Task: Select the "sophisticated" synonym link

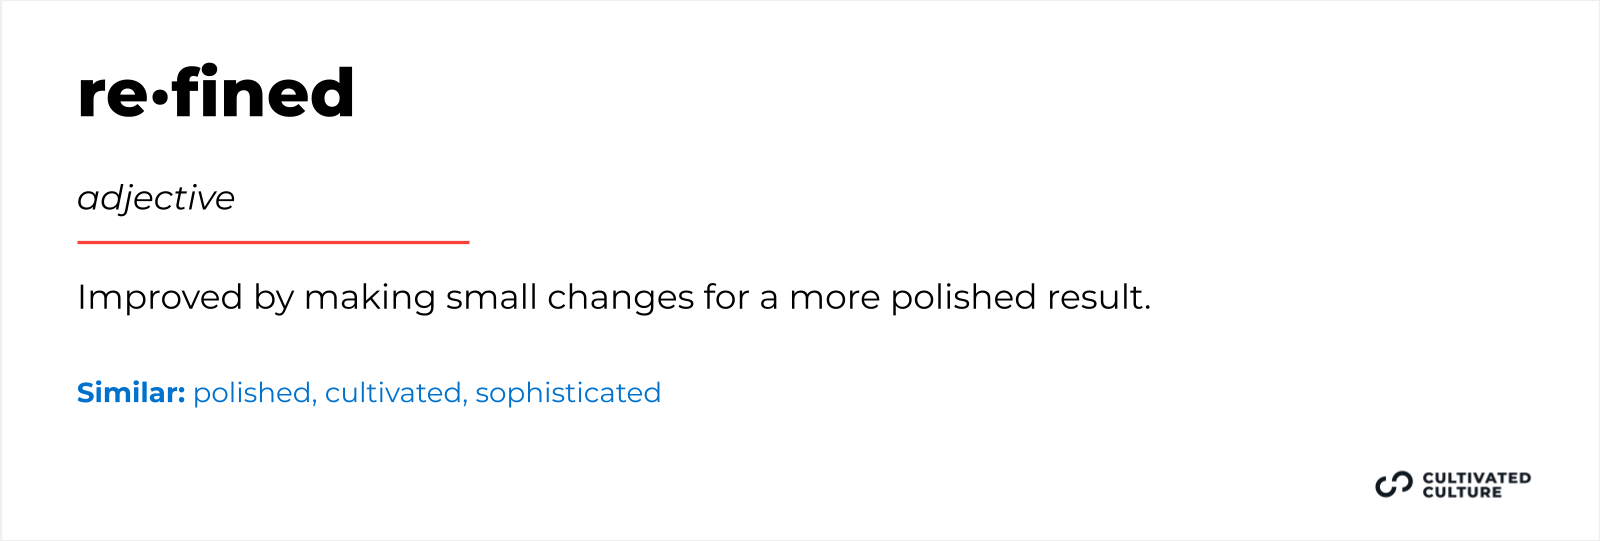Action: [x=568, y=393]
